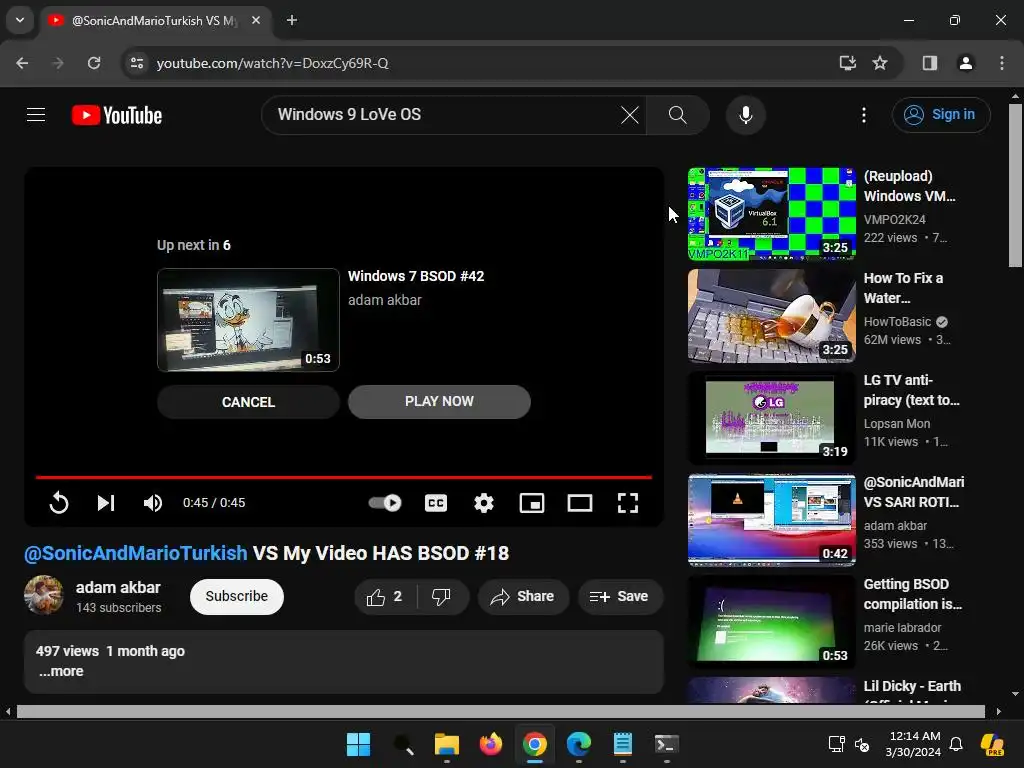Click the magnifier search button
This screenshot has width=1024, height=768.
[x=677, y=115]
